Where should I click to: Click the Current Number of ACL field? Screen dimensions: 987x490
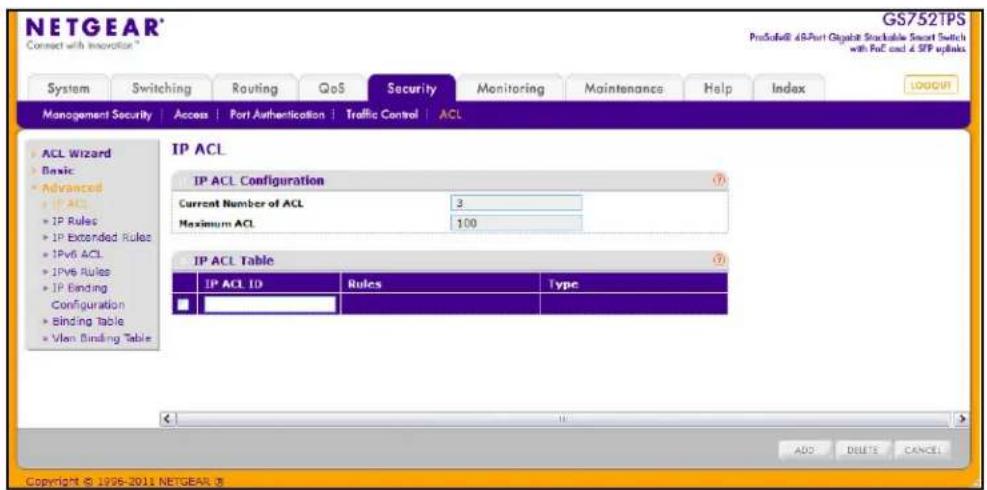[x=516, y=203]
